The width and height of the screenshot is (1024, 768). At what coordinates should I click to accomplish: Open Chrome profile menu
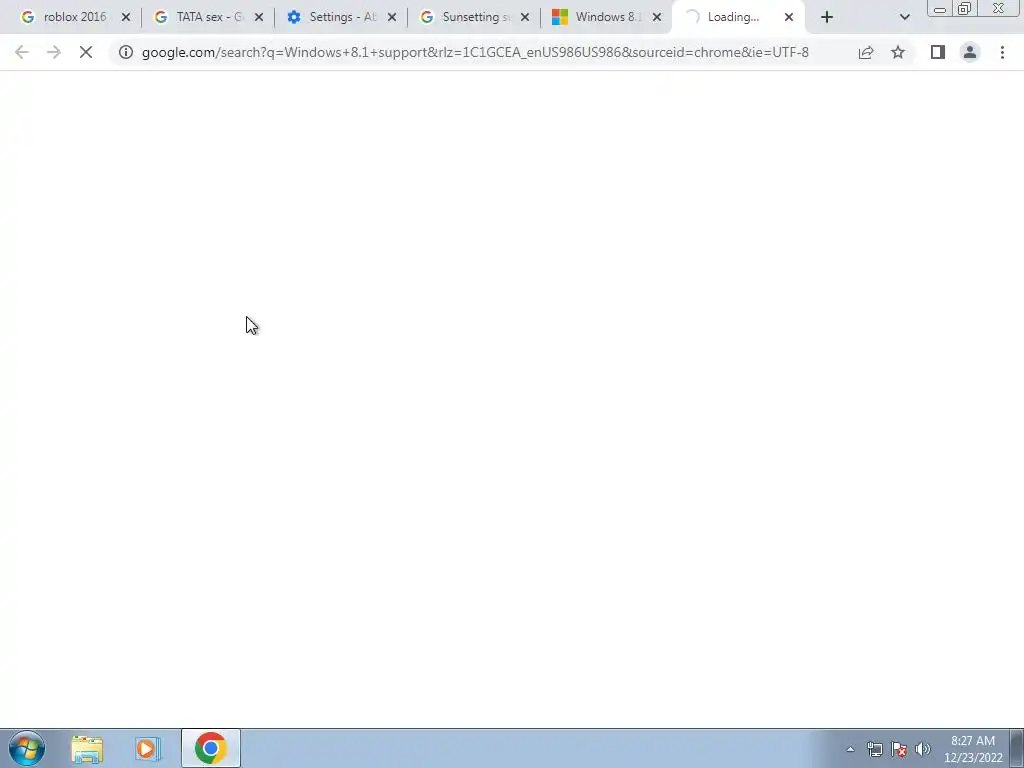970,52
